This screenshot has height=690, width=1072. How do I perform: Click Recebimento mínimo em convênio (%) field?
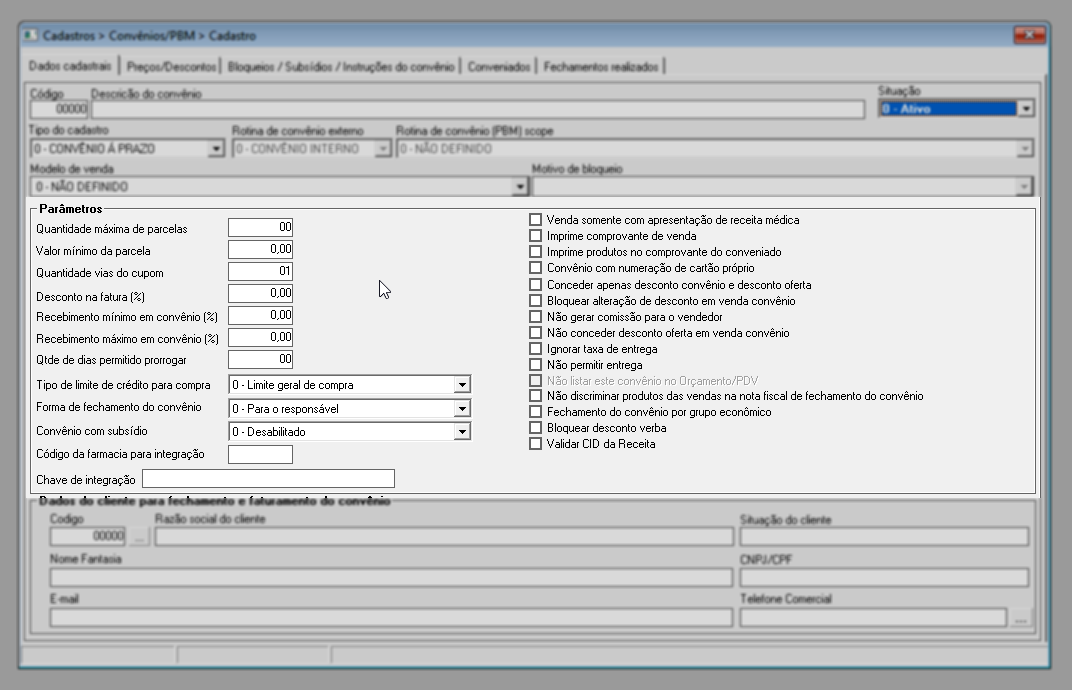tap(260, 315)
